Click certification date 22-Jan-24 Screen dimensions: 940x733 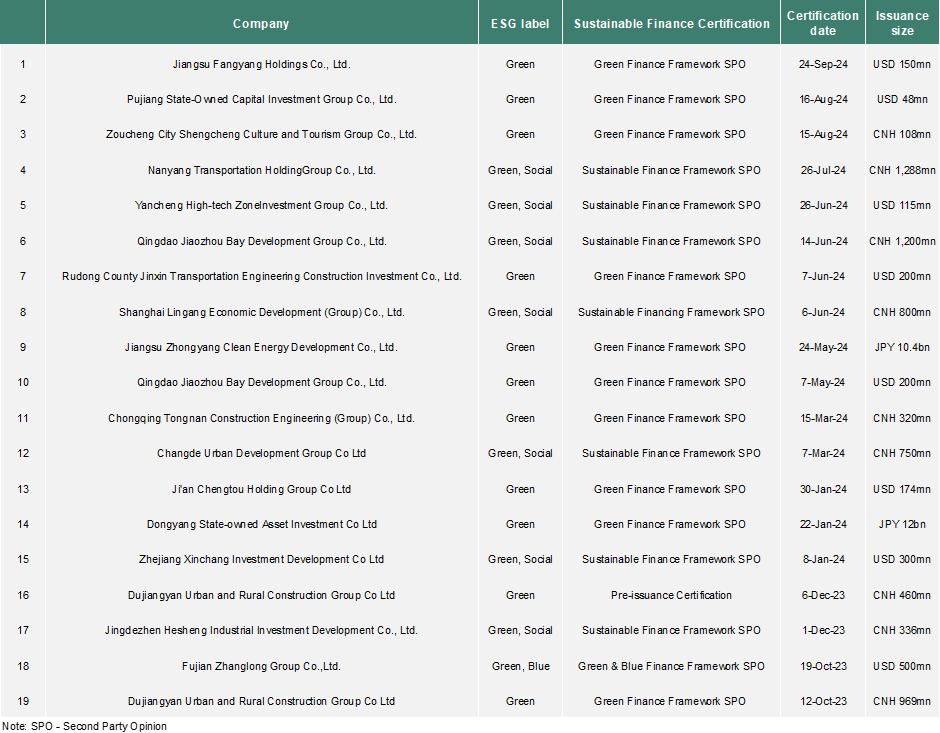[823, 524]
